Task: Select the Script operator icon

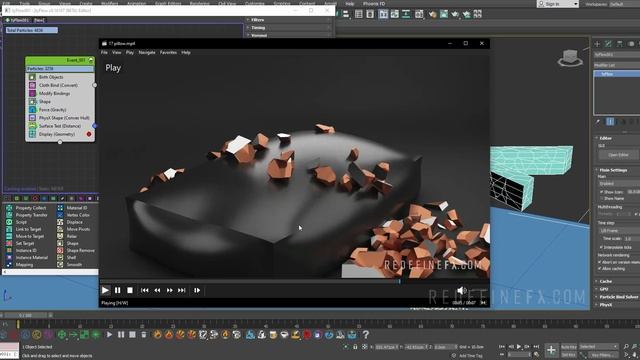Action: [9, 222]
